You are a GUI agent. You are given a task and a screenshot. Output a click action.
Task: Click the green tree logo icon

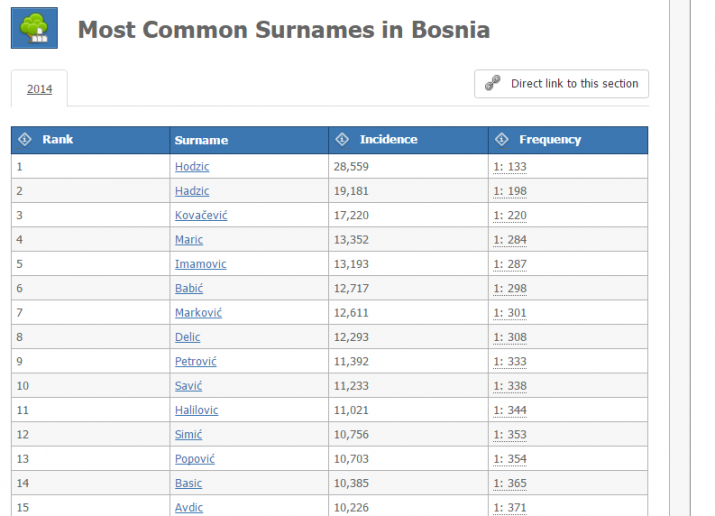pos(34,29)
